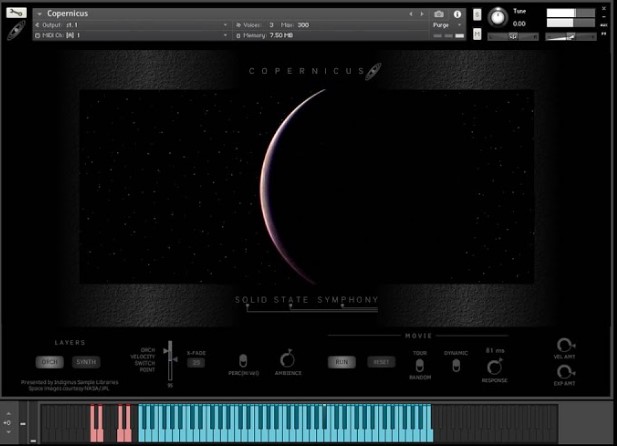
Task: Adjust the Tune knob
Action: click(x=498, y=17)
